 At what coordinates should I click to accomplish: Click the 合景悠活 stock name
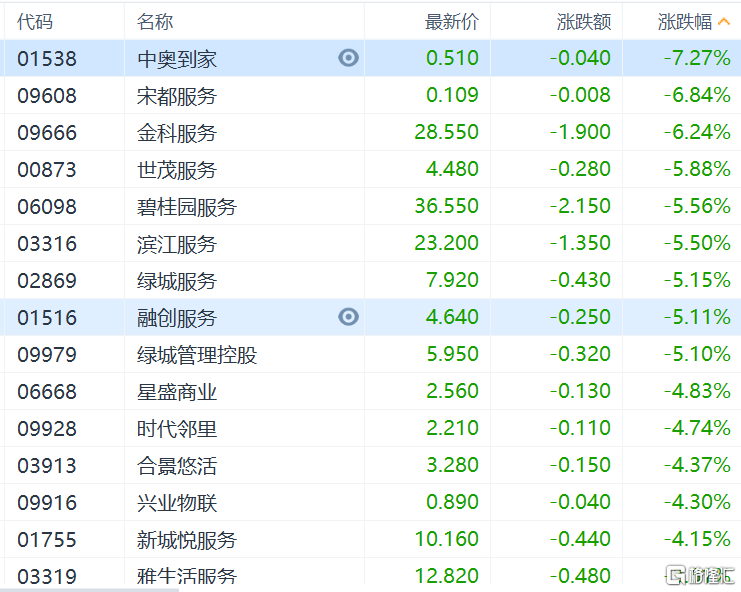pos(177,466)
